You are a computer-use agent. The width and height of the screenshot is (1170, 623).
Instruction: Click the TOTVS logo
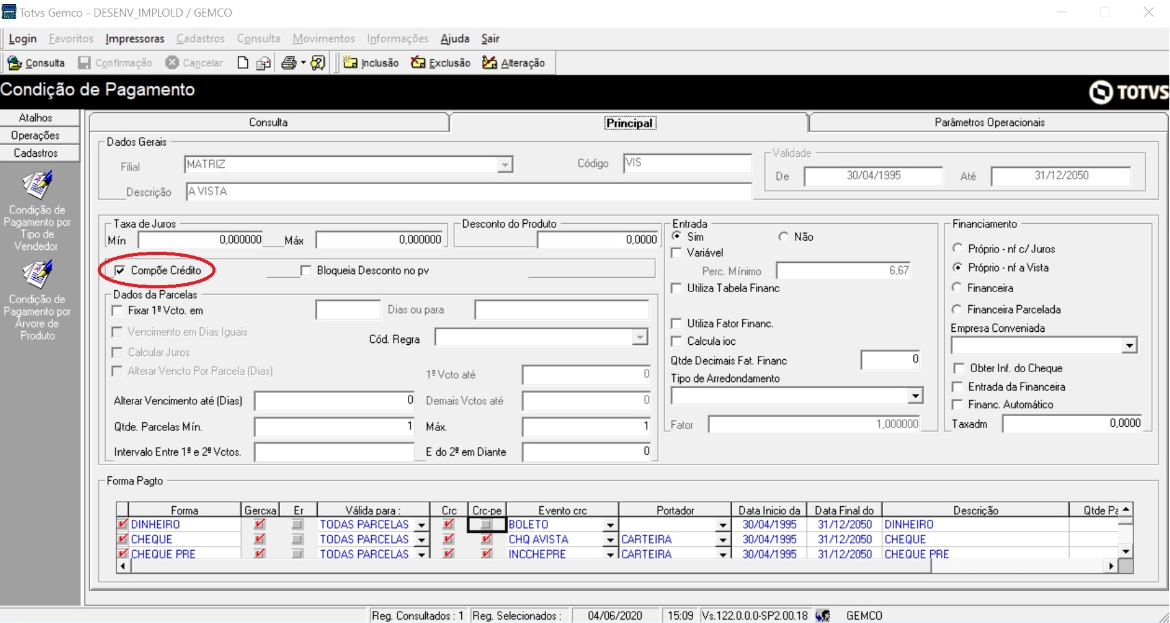tap(1128, 93)
